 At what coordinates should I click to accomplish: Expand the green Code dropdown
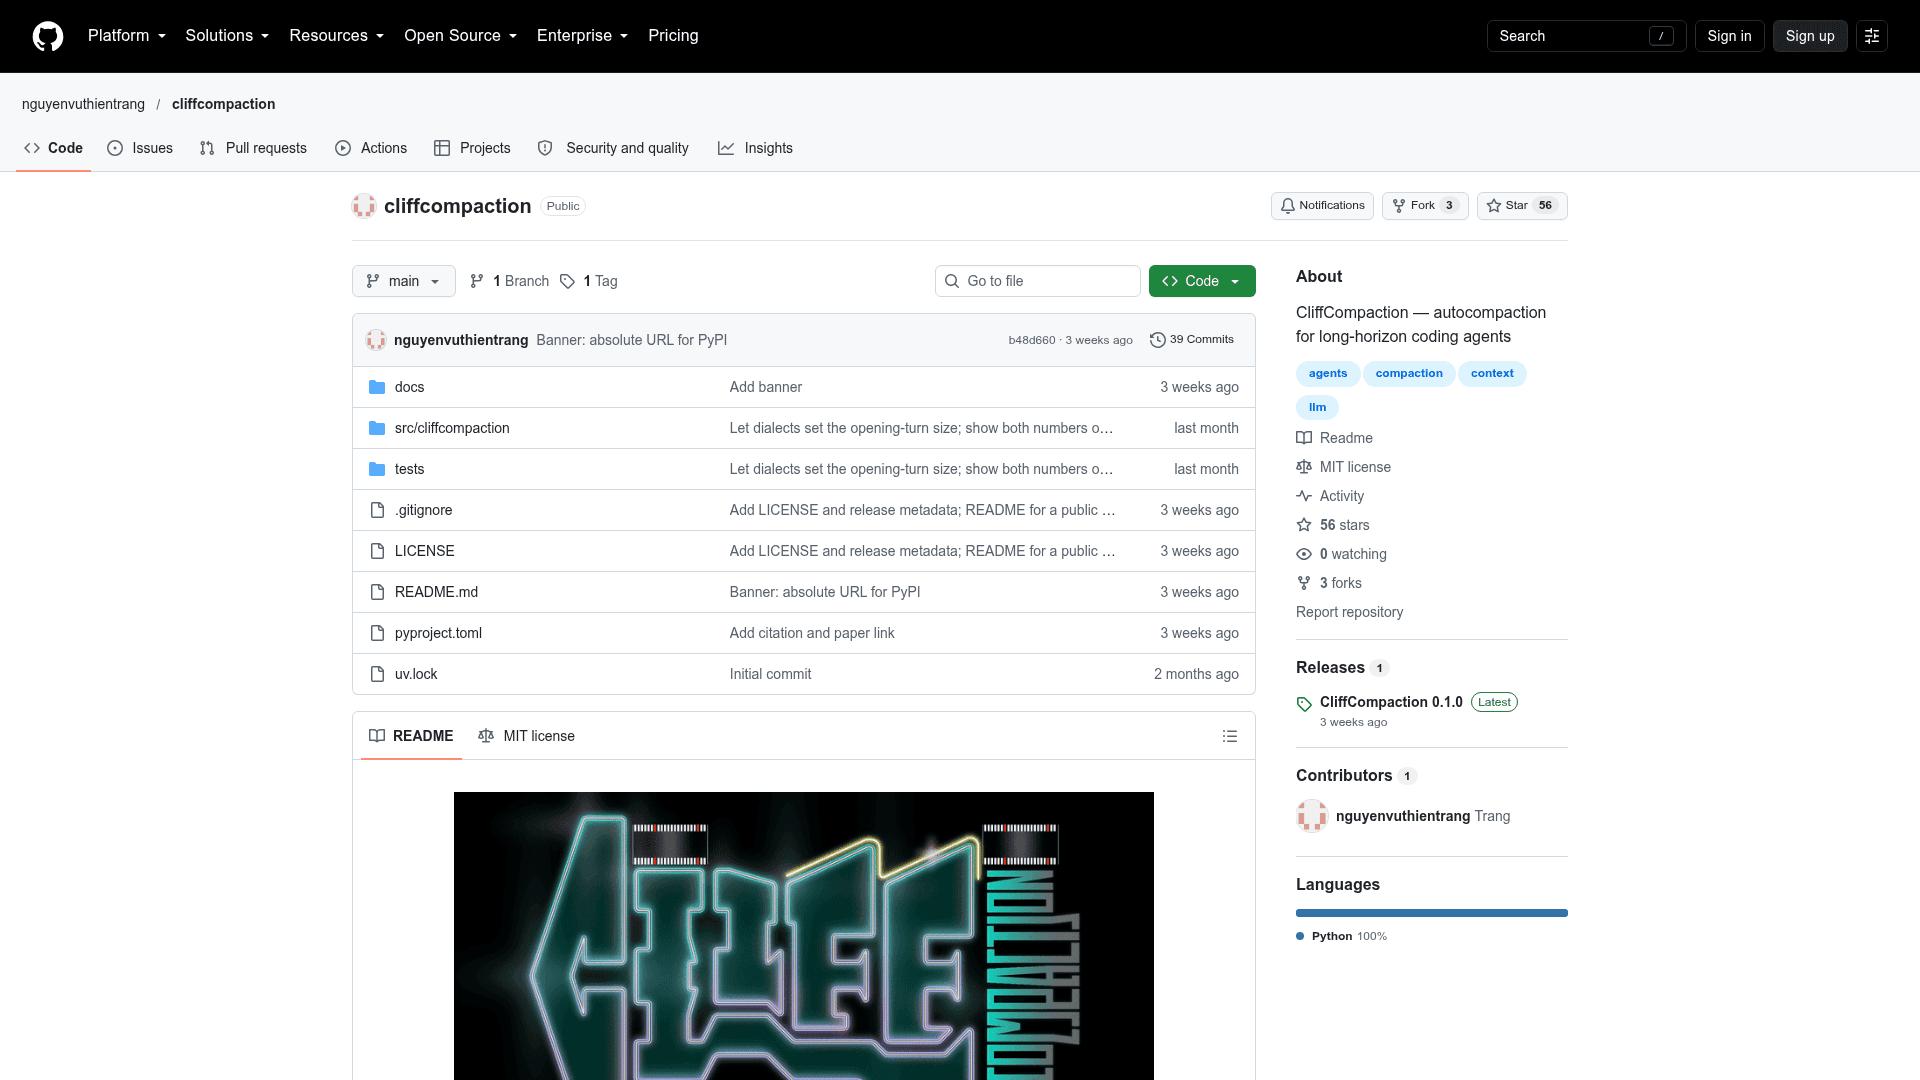[x=1202, y=281]
